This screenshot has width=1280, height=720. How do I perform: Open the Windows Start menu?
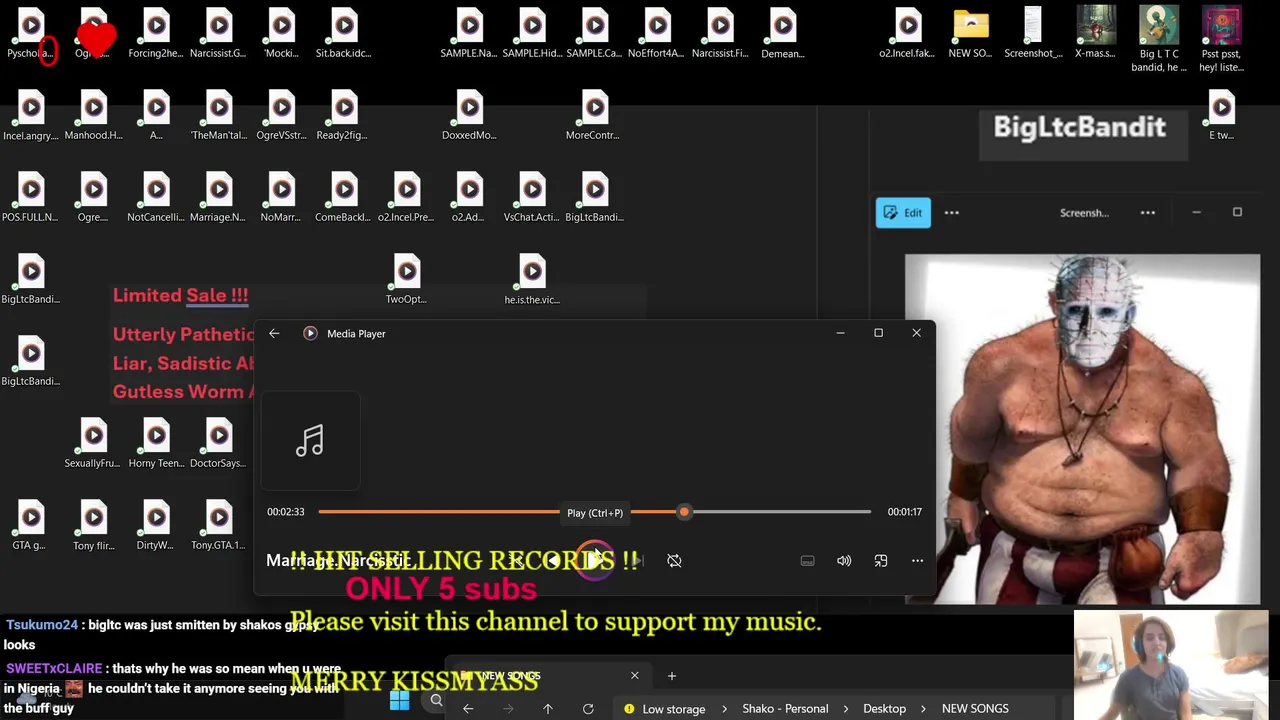point(399,701)
